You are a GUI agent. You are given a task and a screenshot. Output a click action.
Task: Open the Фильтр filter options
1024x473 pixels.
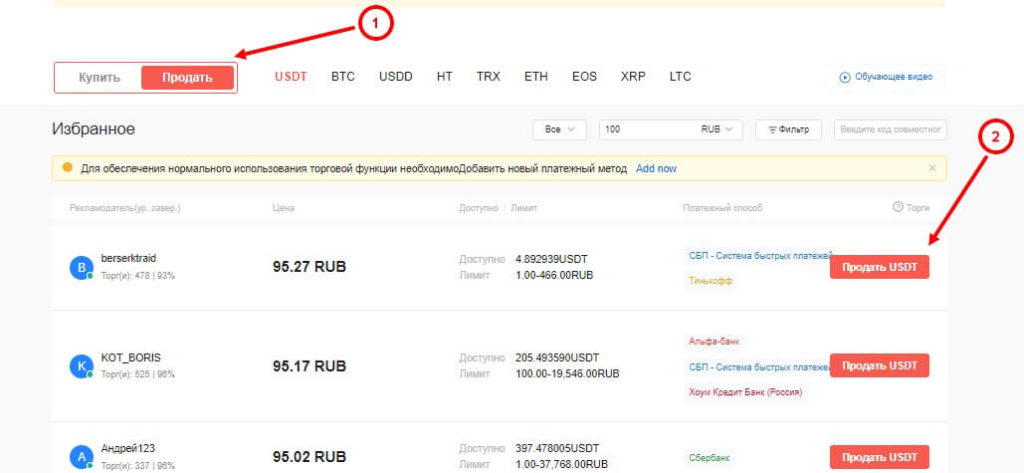pos(788,130)
